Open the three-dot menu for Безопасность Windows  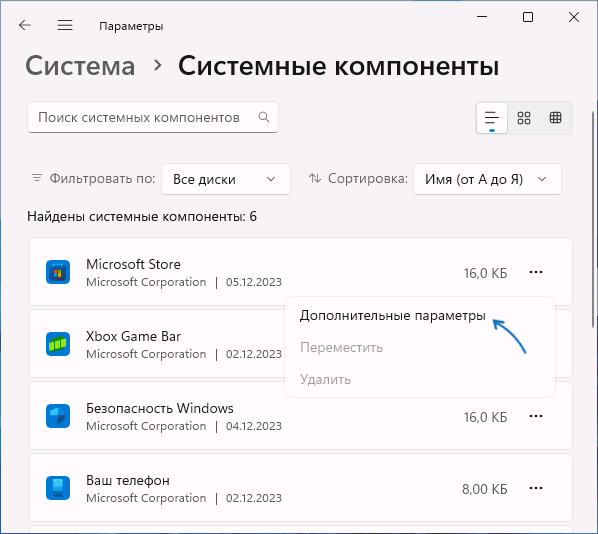coord(536,416)
